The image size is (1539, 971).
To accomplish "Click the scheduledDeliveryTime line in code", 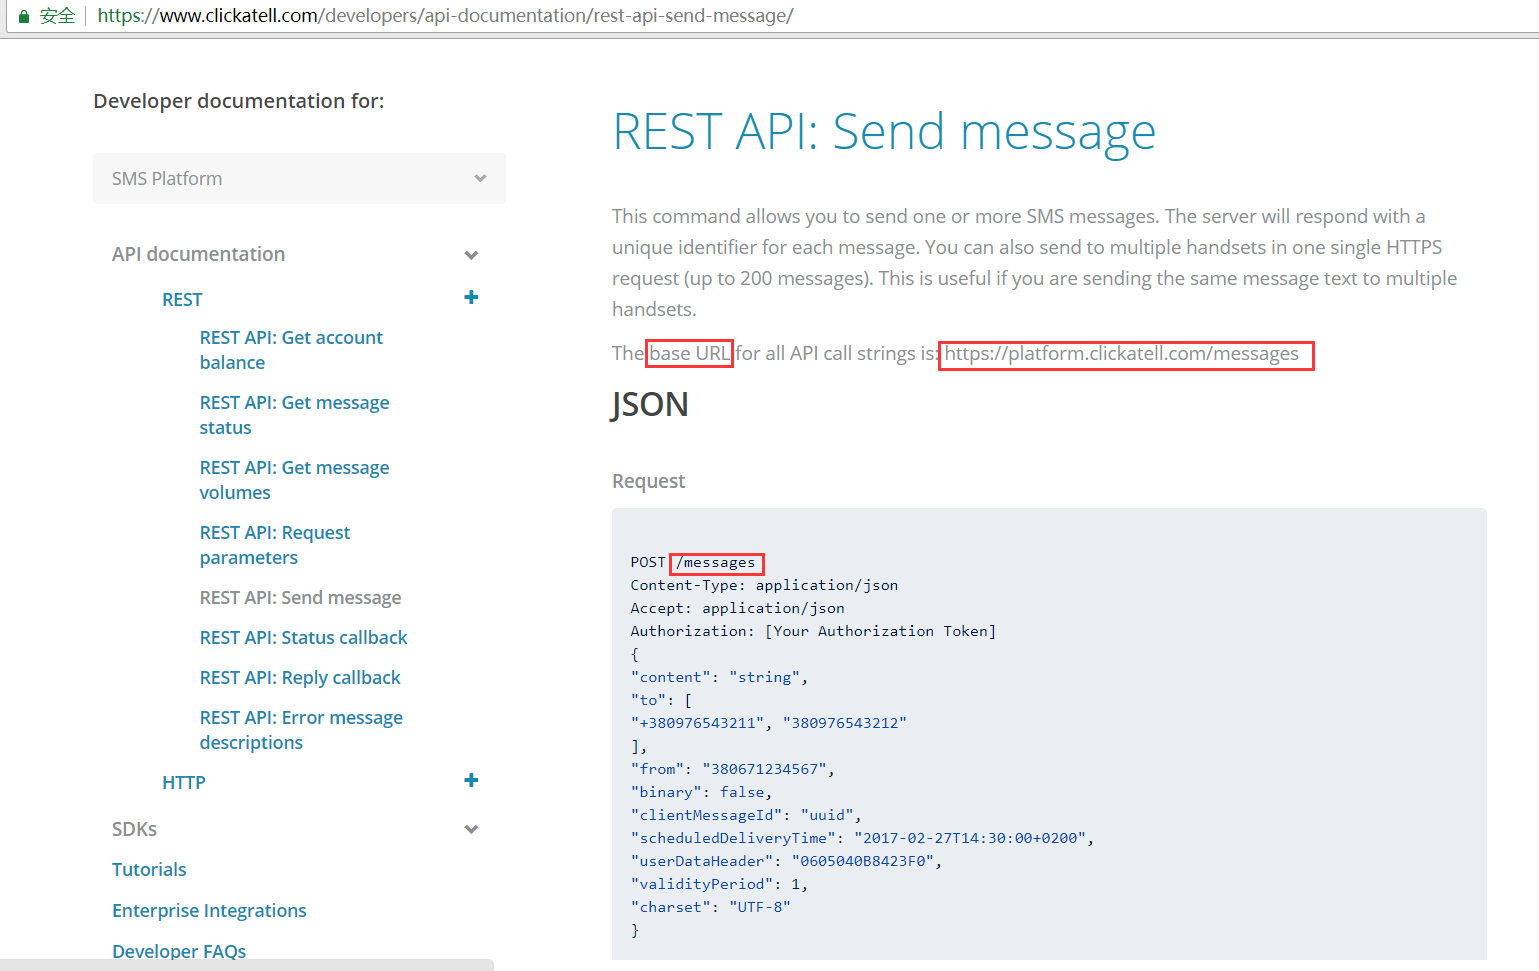I will (862, 838).
